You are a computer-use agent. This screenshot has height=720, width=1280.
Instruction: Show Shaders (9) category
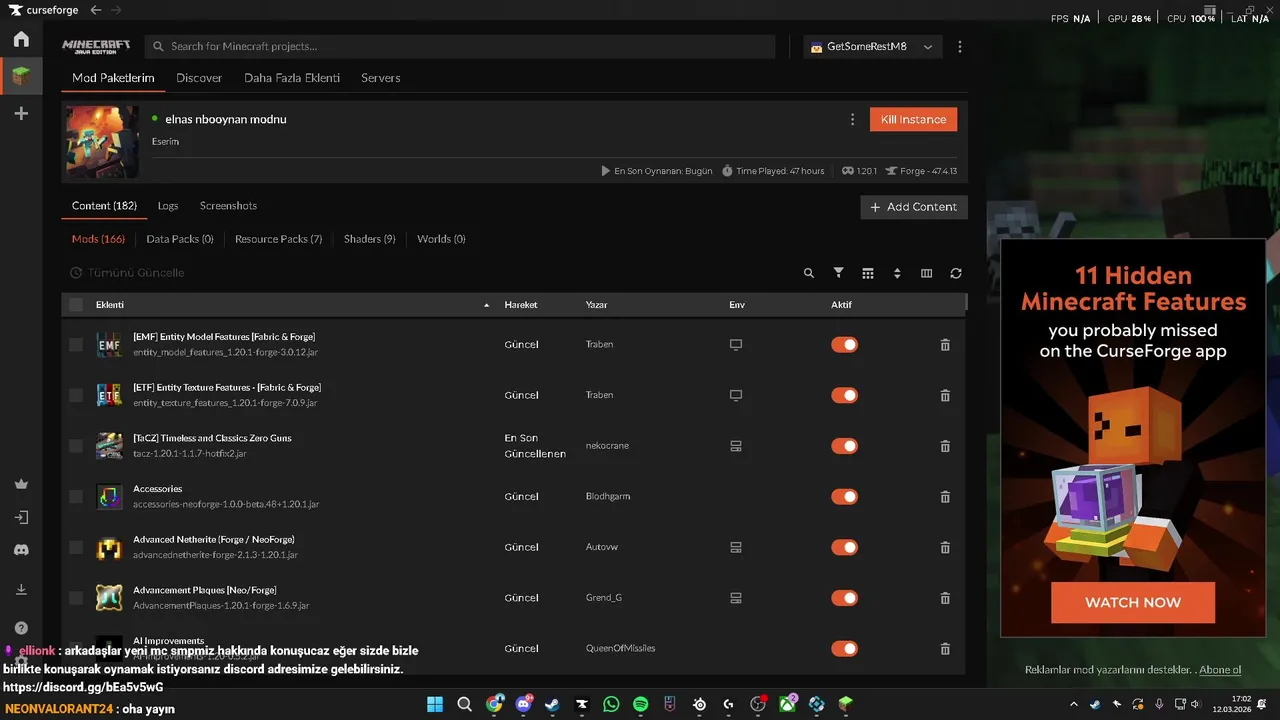(370, 239)
